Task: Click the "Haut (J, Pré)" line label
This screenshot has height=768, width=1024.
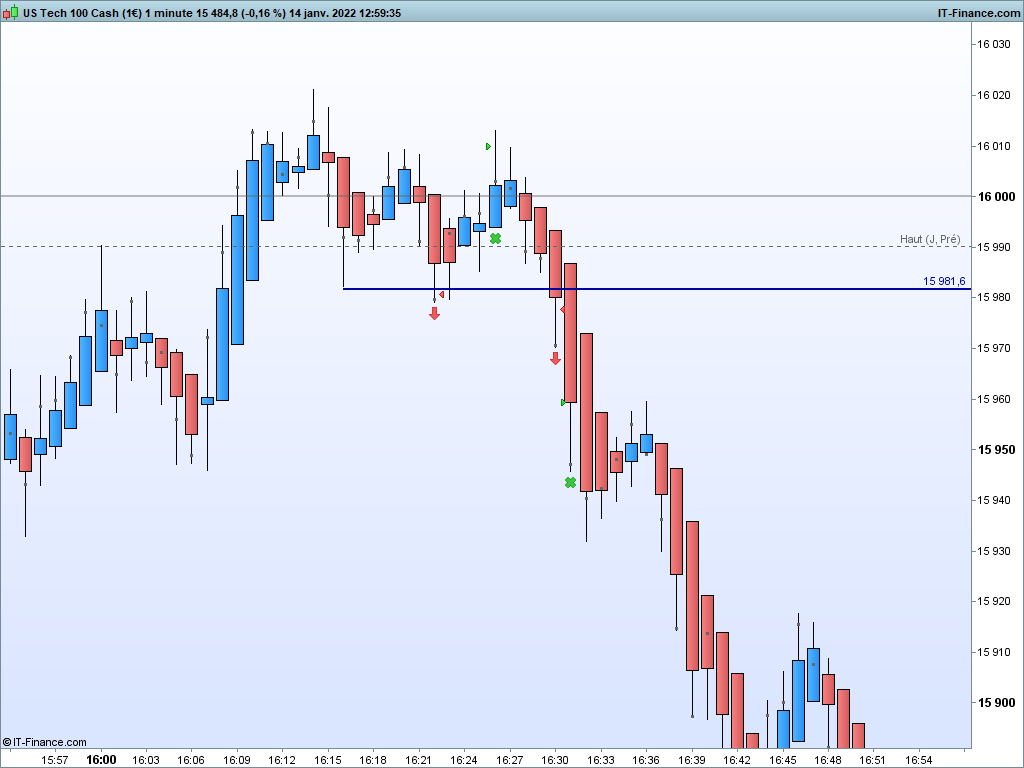Action: coord(930,239)
